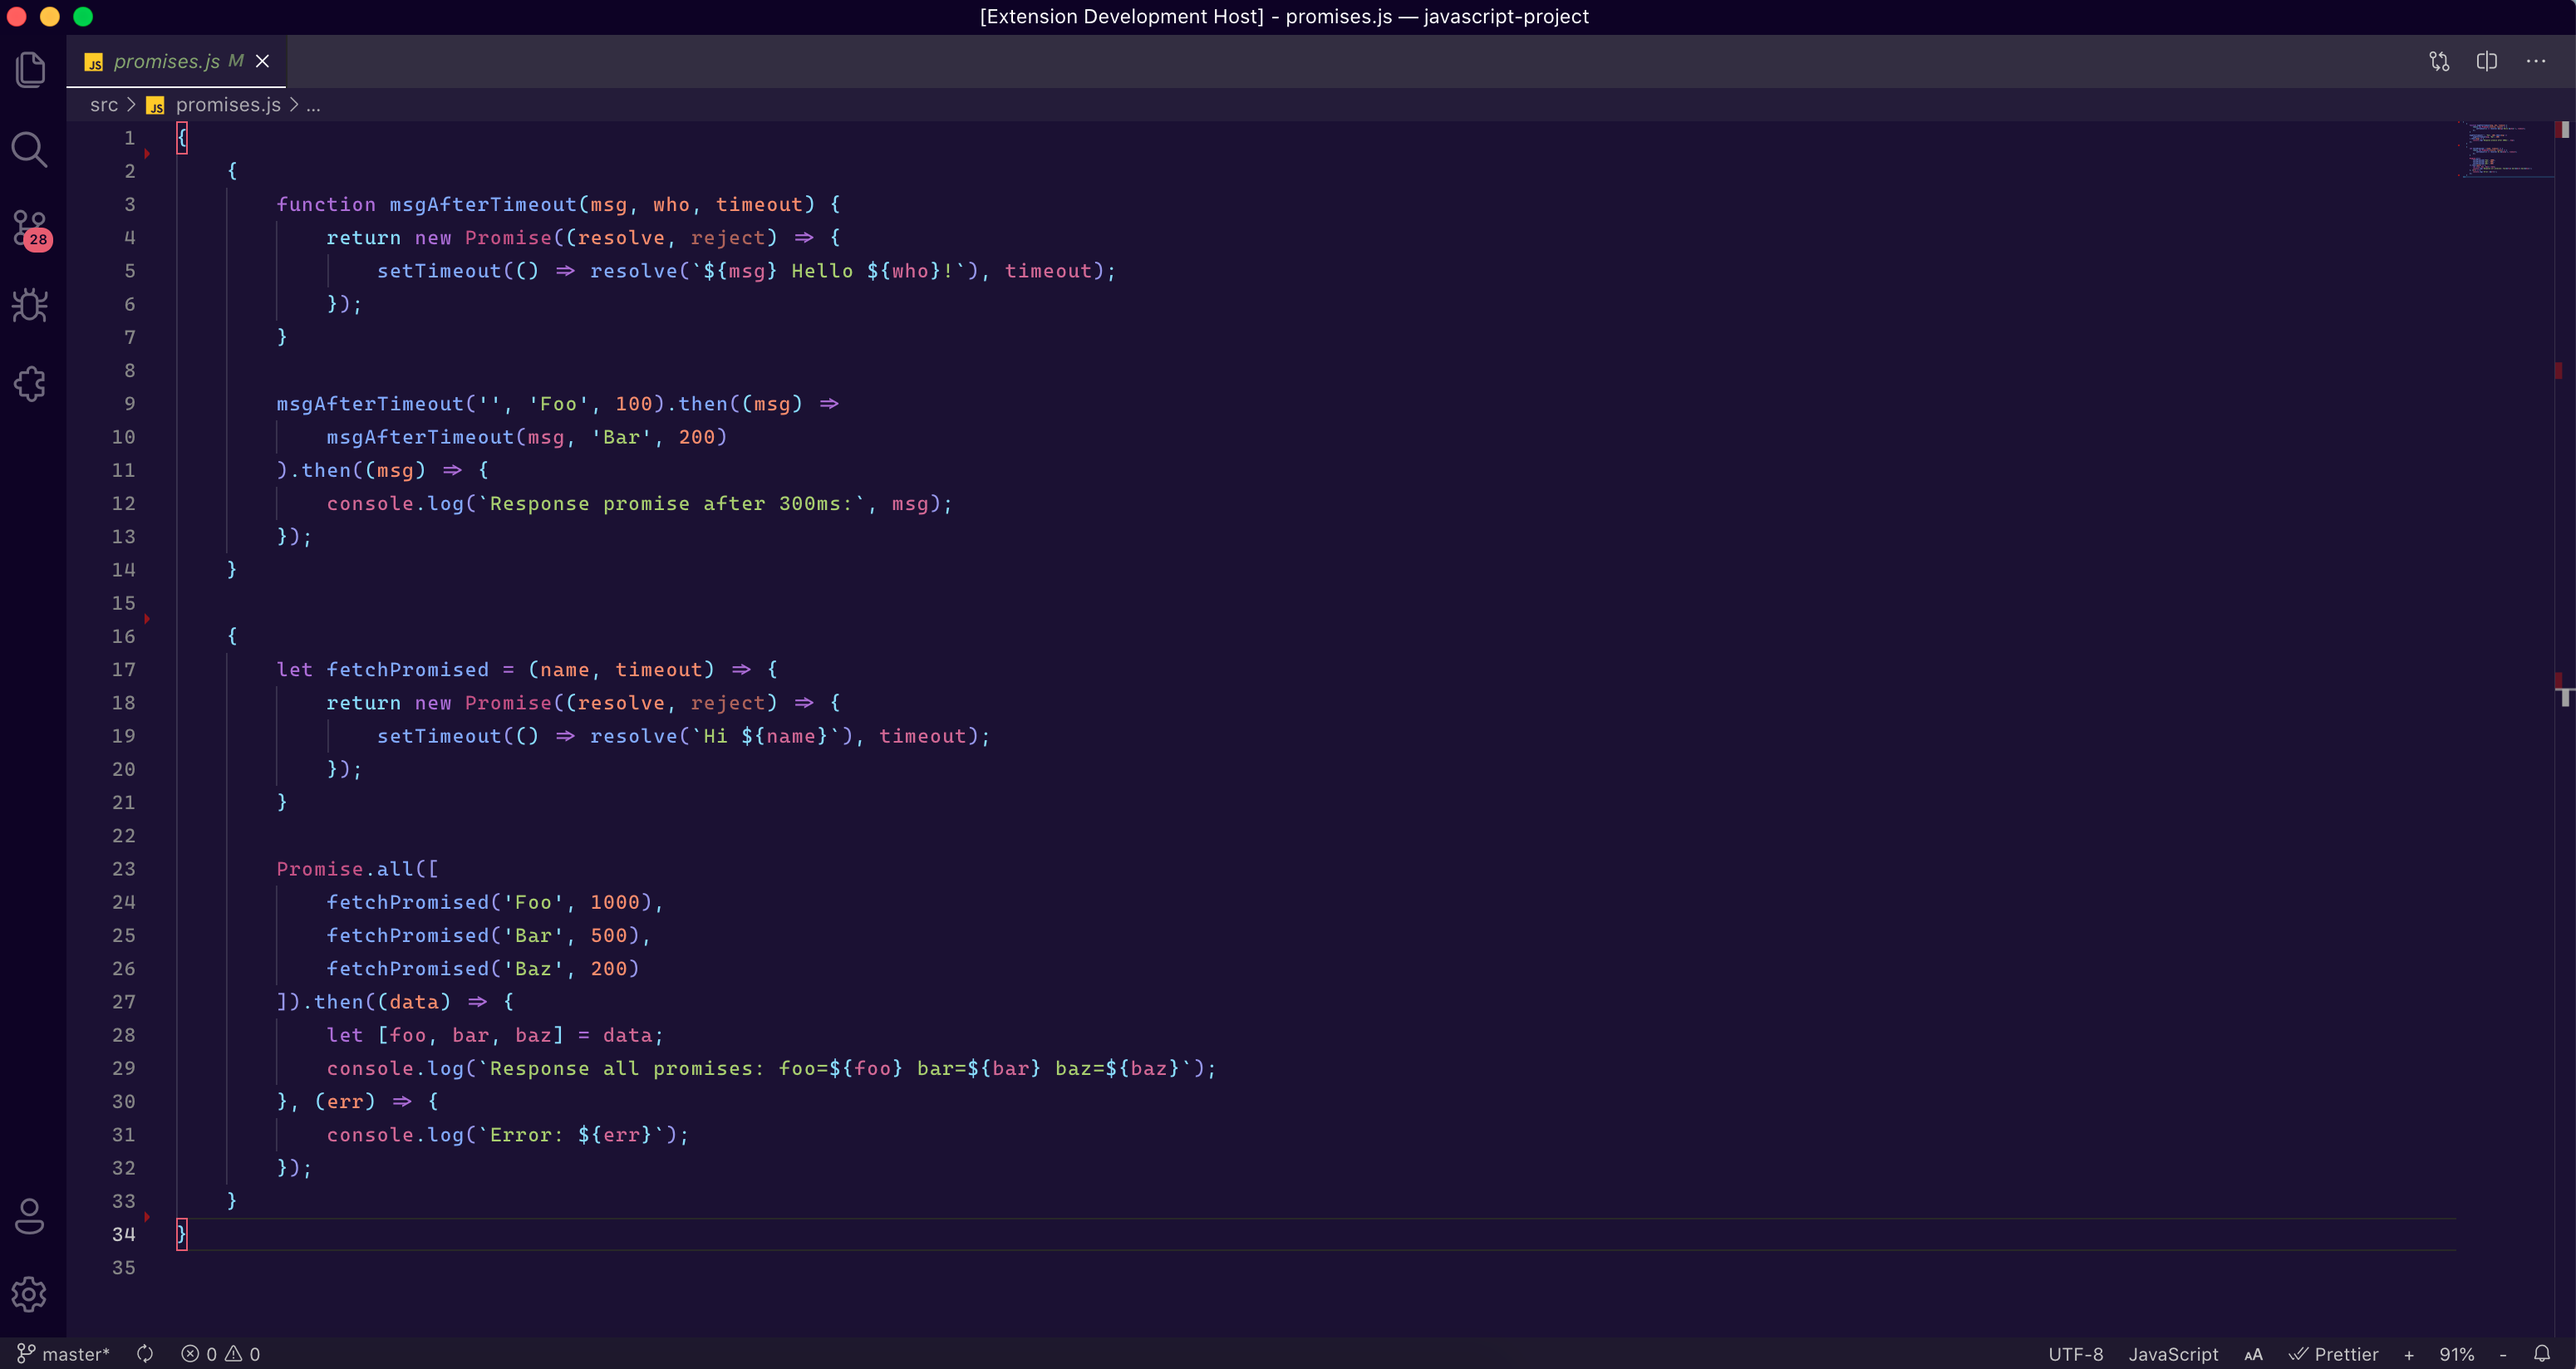Viewport: 2576px width, 1369px height.
Task: Open the Accounts menu icon
Action: point(30,1216)
